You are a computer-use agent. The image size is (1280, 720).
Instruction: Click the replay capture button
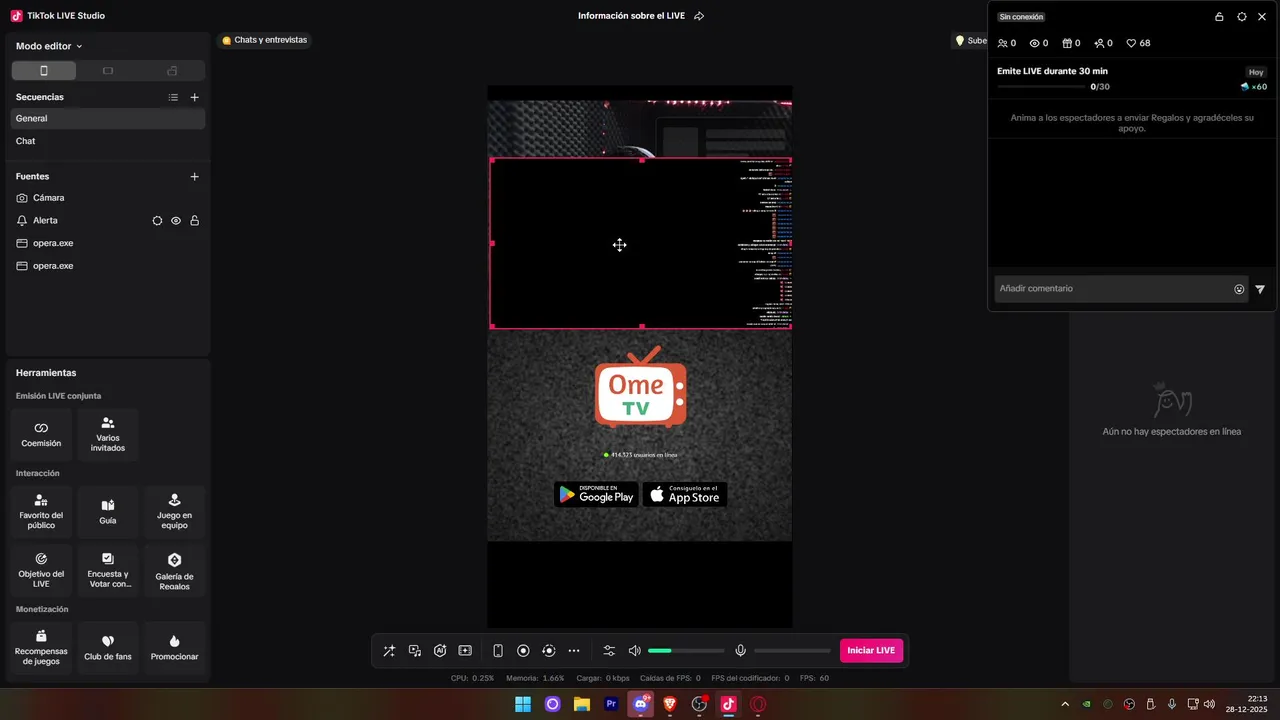tap(548, 651)
